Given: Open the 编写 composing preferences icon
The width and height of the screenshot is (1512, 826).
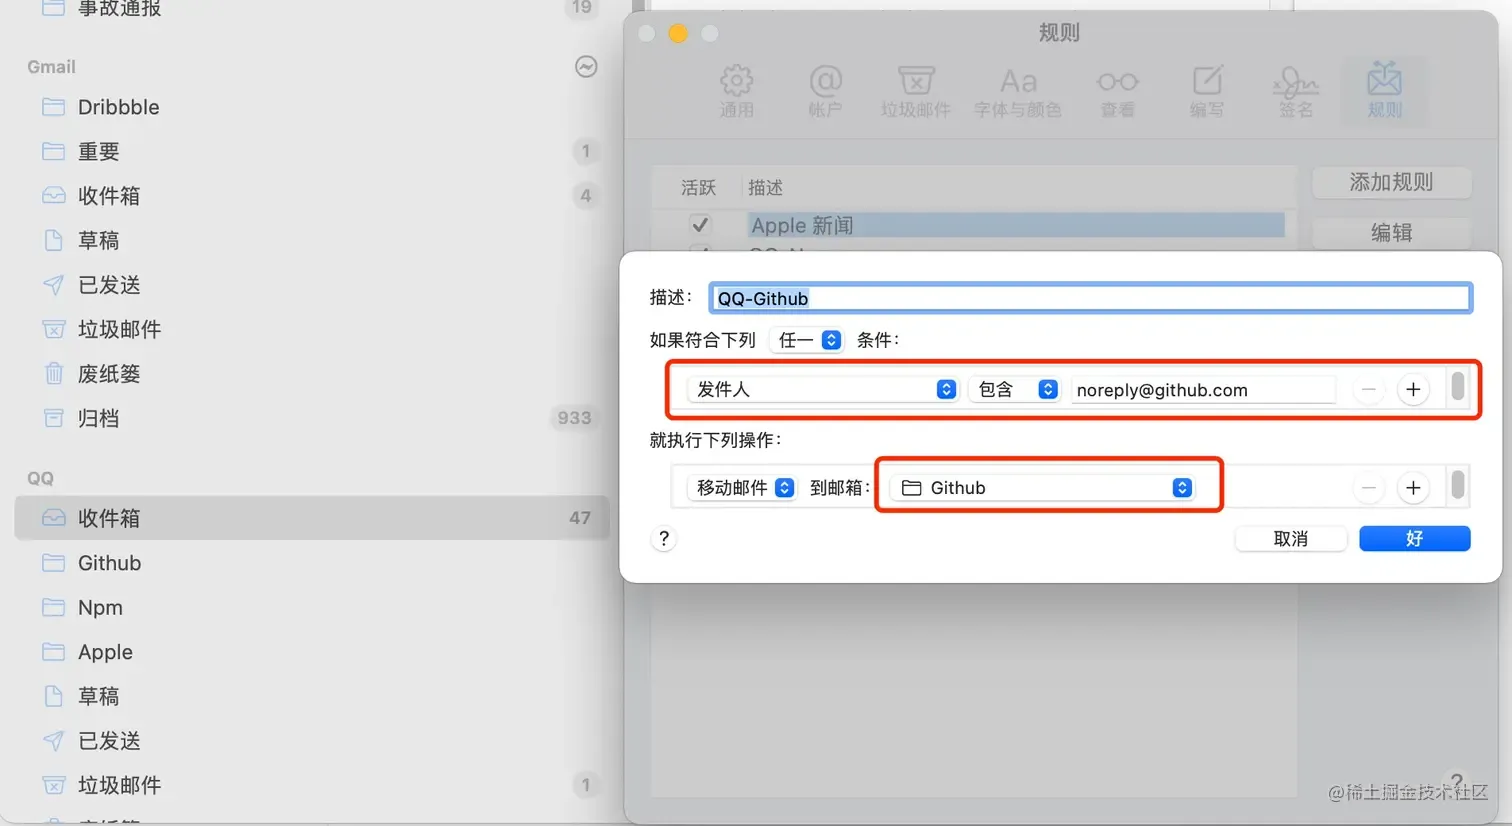Looking at the screenshot, I should click(1206, 91).
